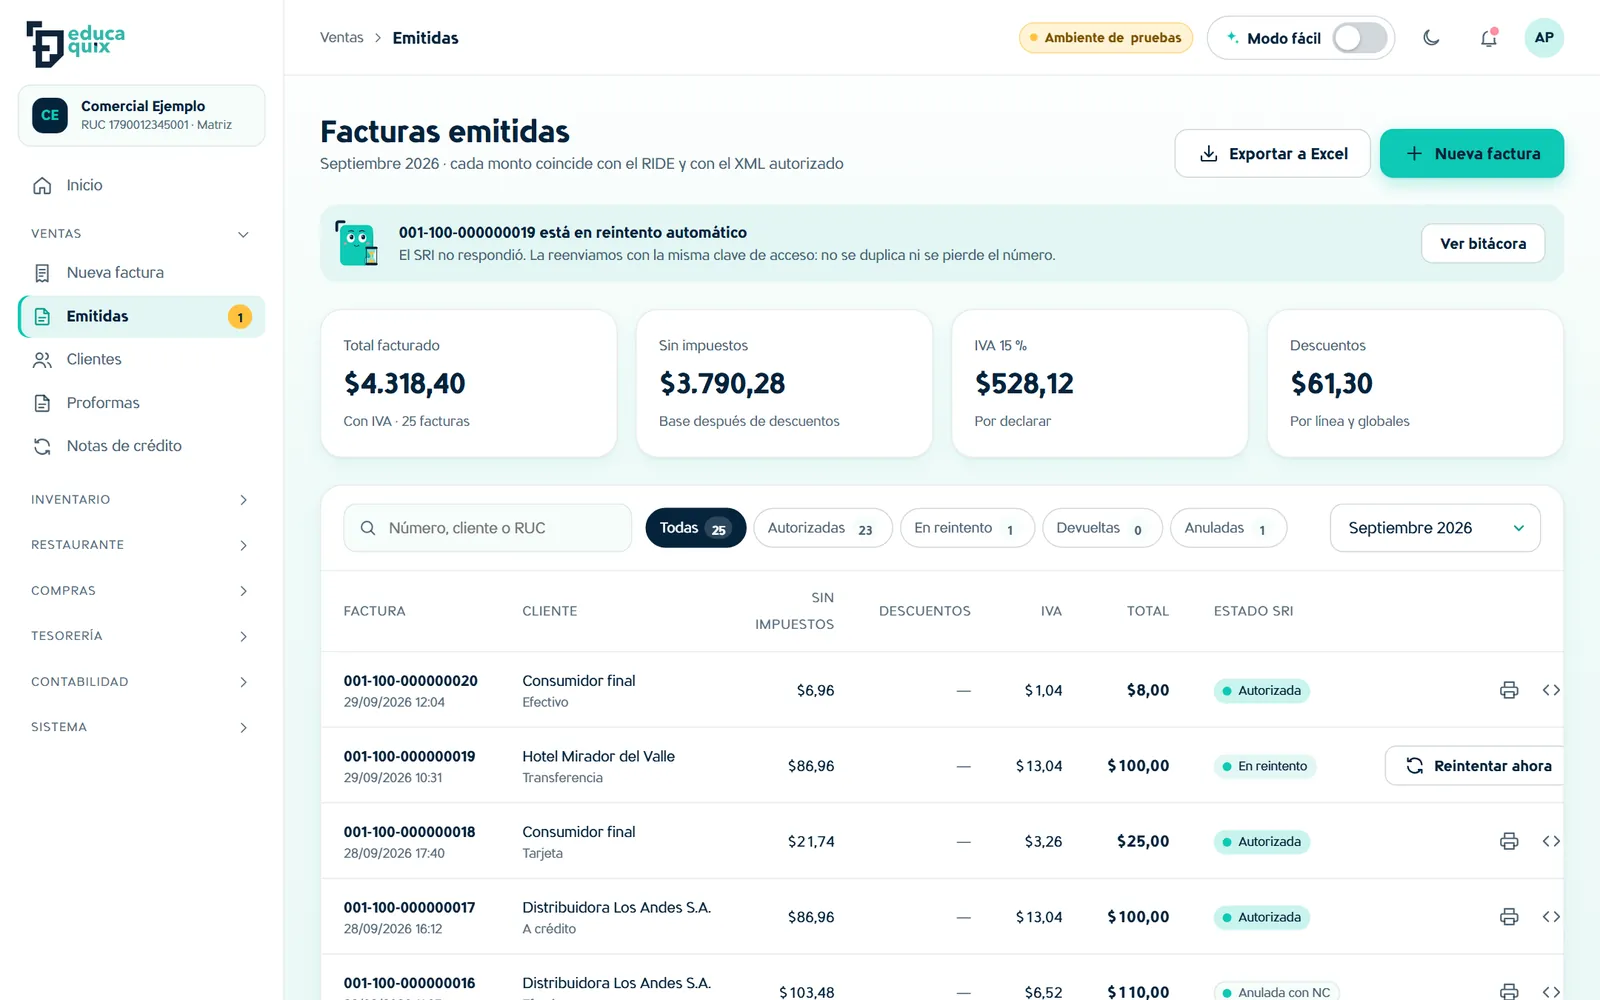This screenshot has height=1000, width=1600.
Task: Filter by Anuladas invoices
Action: (x=1228, y=528)
